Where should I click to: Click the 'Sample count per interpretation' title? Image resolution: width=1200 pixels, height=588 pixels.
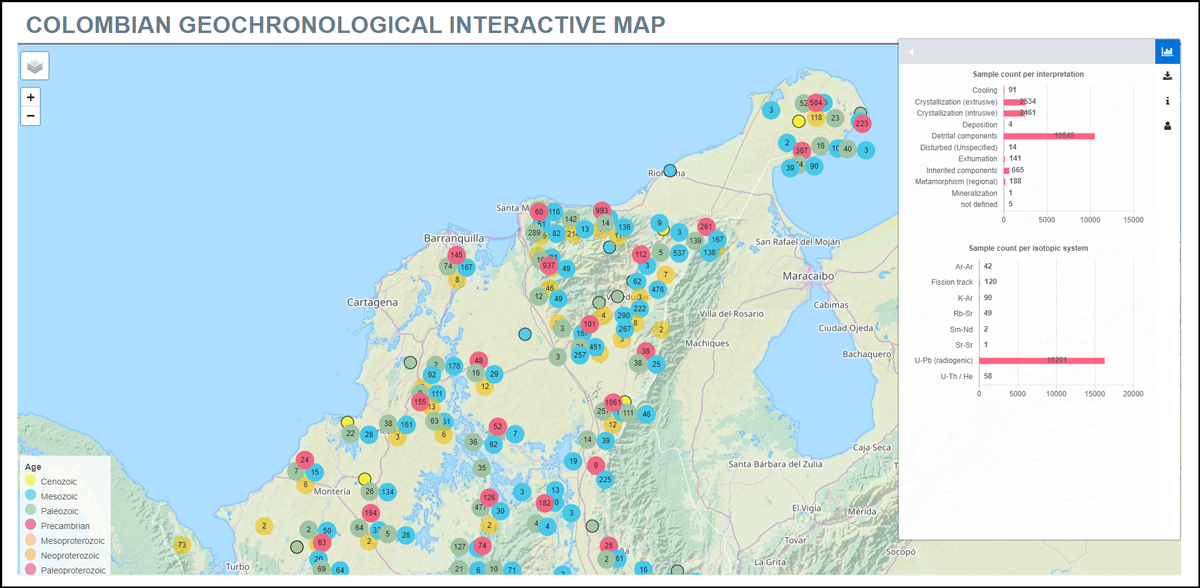tap(1028, 74)
